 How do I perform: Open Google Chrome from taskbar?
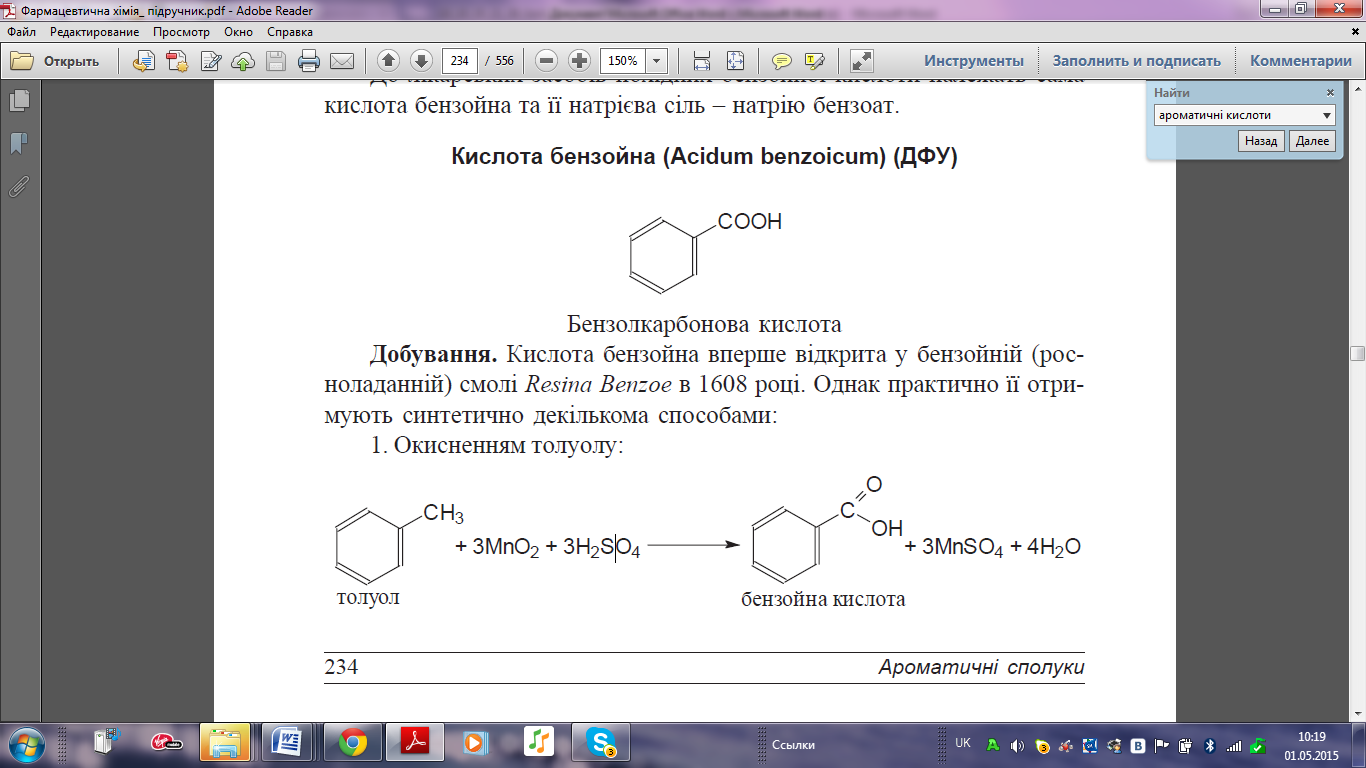pyautogui.click(x=352, y=743)
